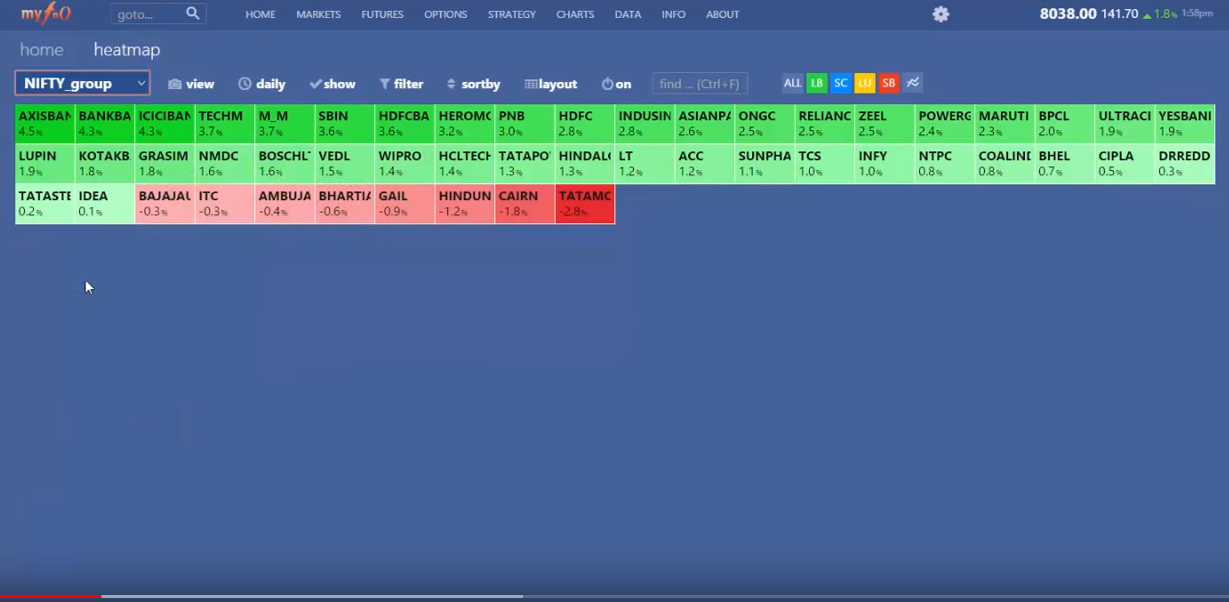Select the BANKBARODA 4.3% tile
This screenshot has height=602, width=1229.
click(x=105, y=124)
